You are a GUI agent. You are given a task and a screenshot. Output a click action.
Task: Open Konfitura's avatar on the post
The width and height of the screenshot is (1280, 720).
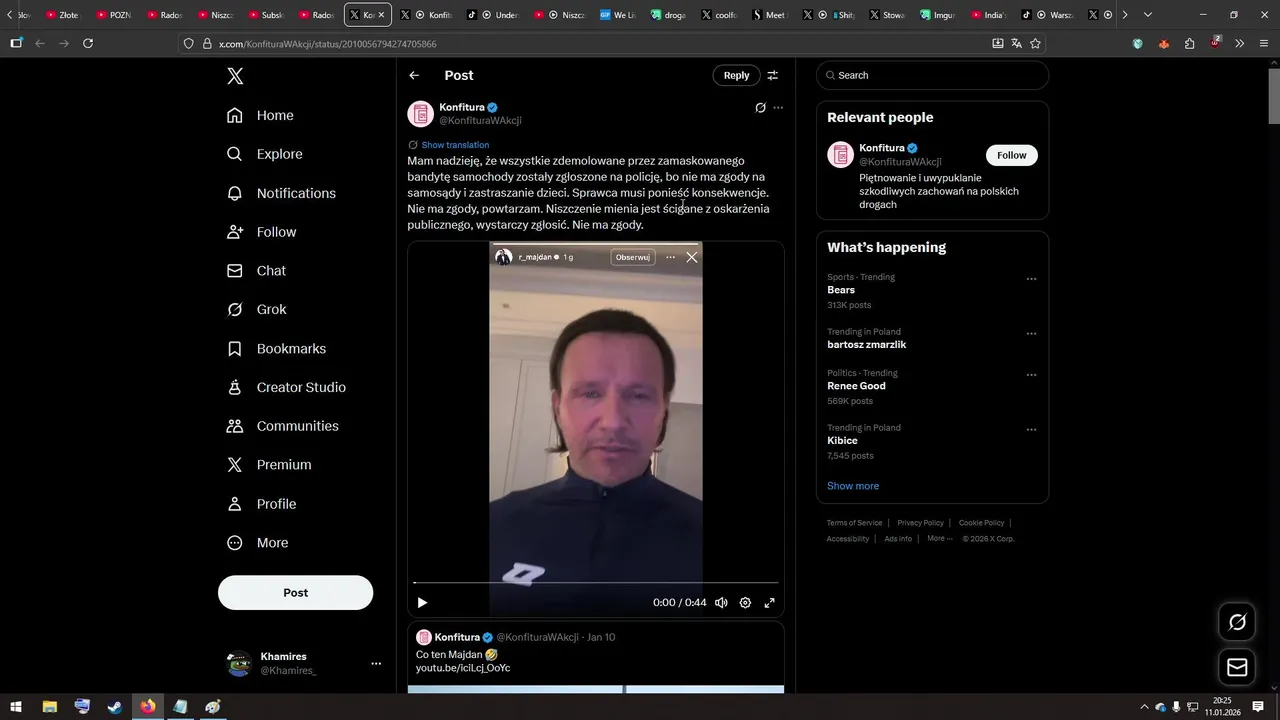point(420,113)
